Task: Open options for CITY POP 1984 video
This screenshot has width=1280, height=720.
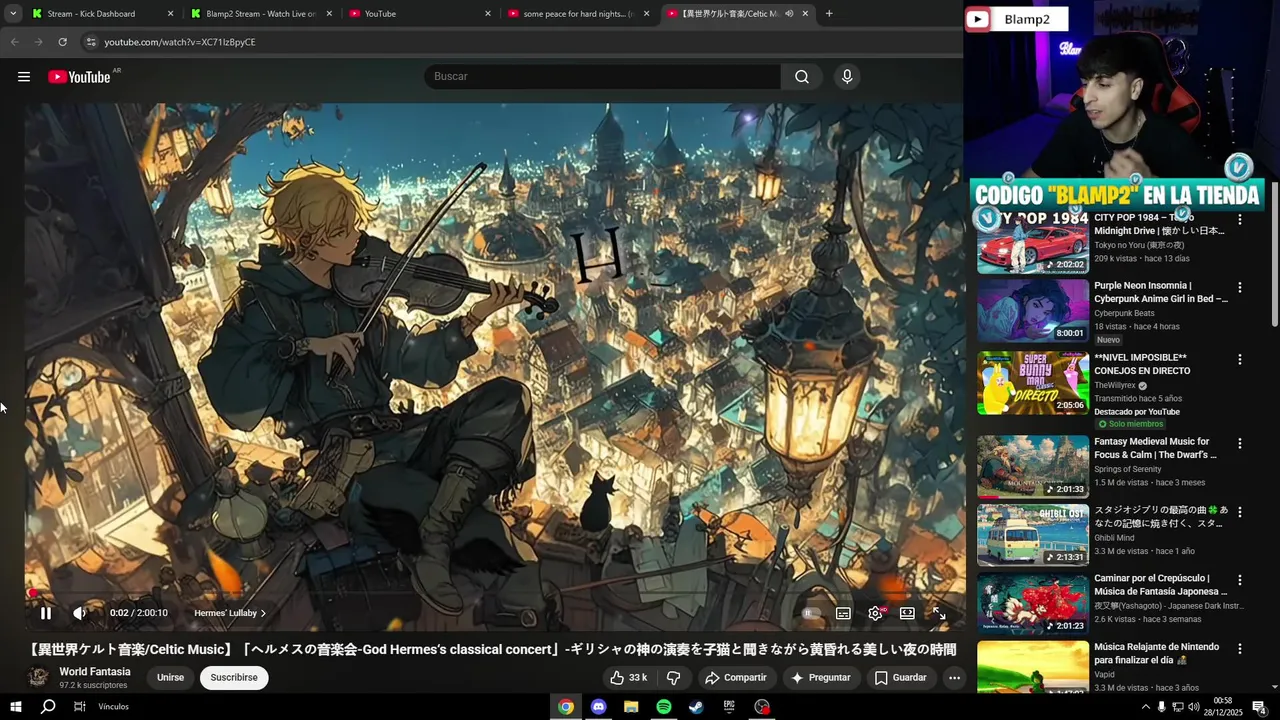Action: pos(1240,219)
